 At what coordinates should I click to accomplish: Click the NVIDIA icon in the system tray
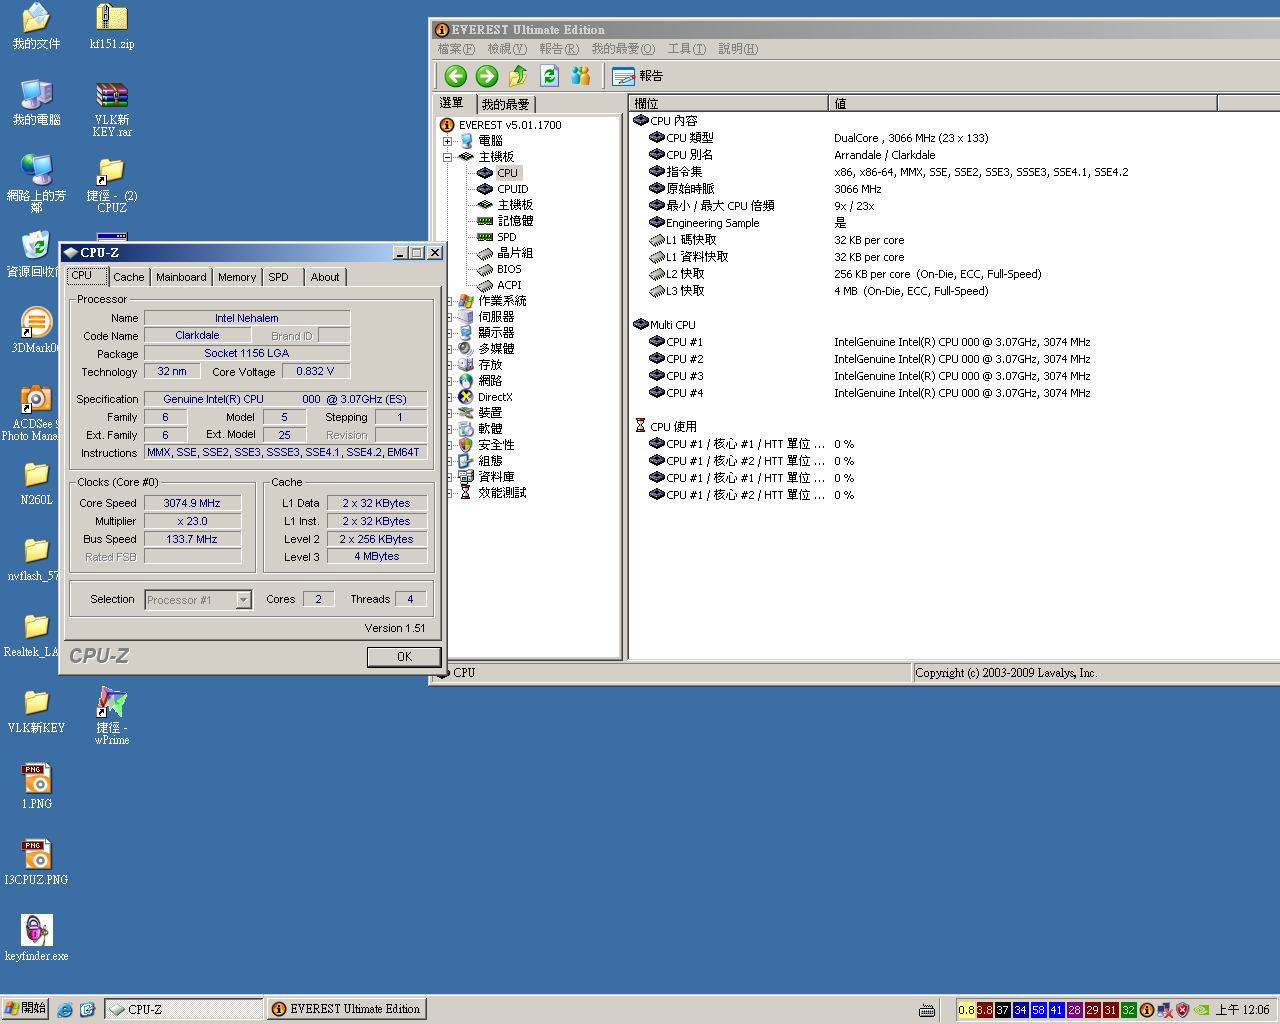pyautogui.click(x=1202, y=1010)
